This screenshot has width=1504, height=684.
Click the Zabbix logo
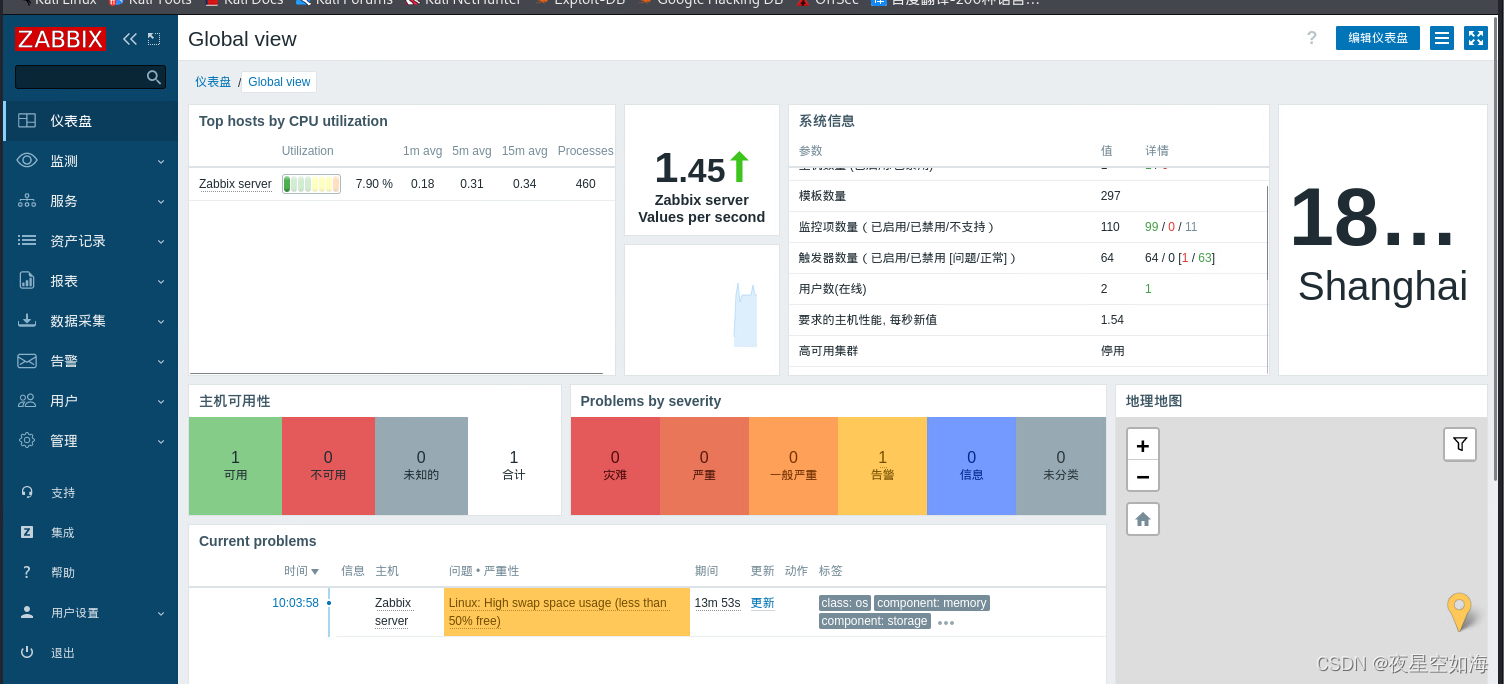tap(60, 39)
